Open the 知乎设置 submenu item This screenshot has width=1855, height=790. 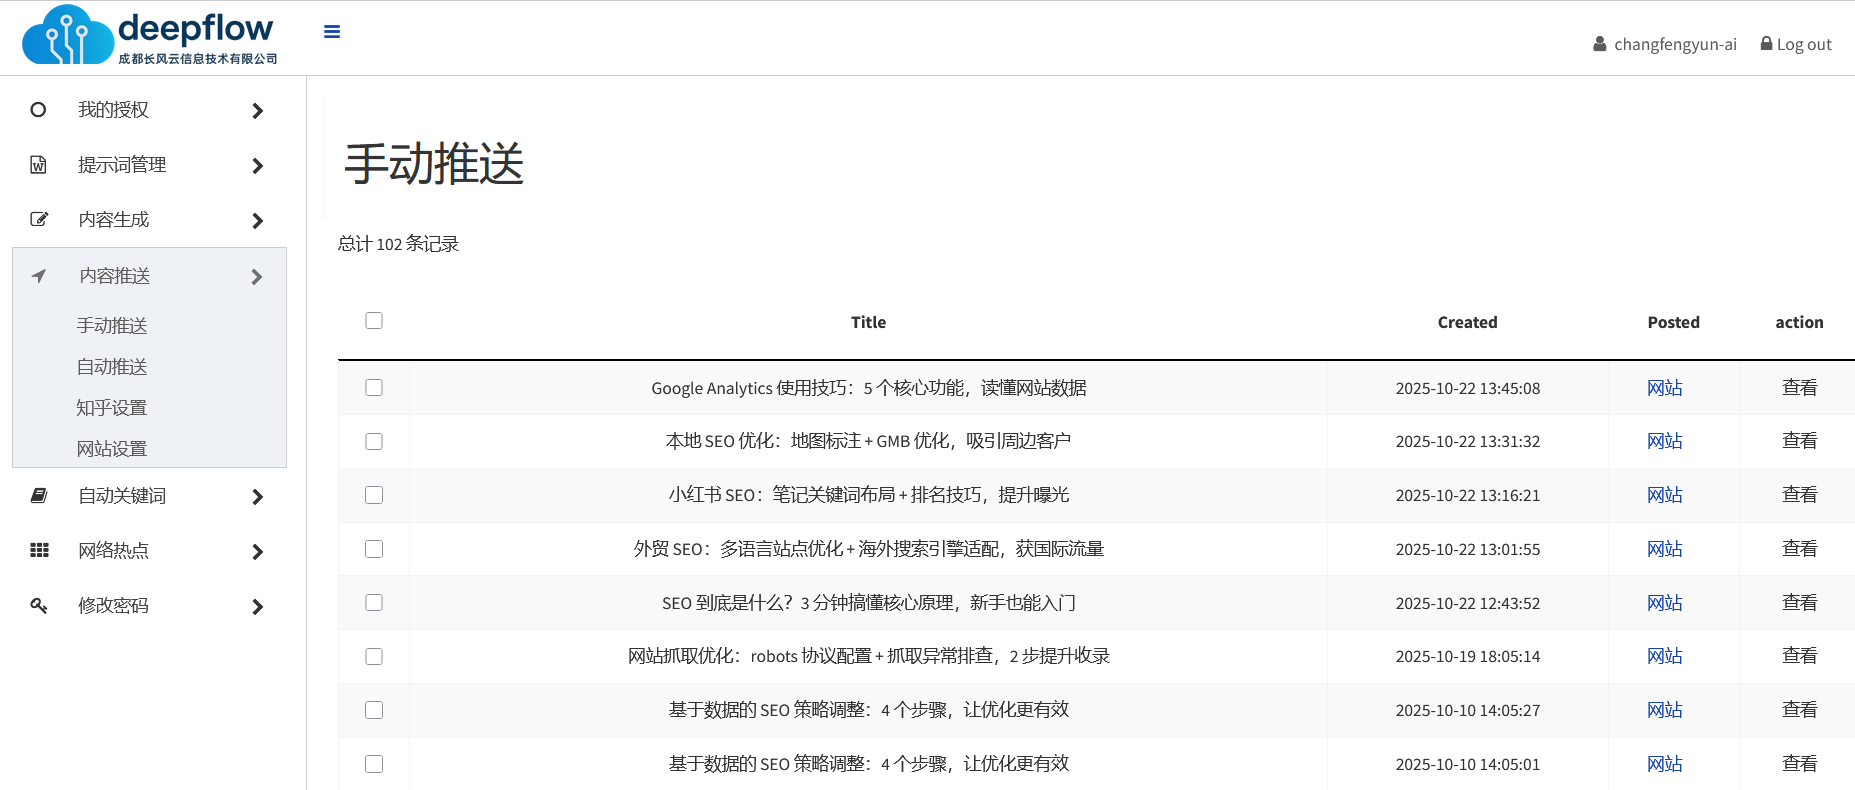pyautogui.click(x=112, y=408)
